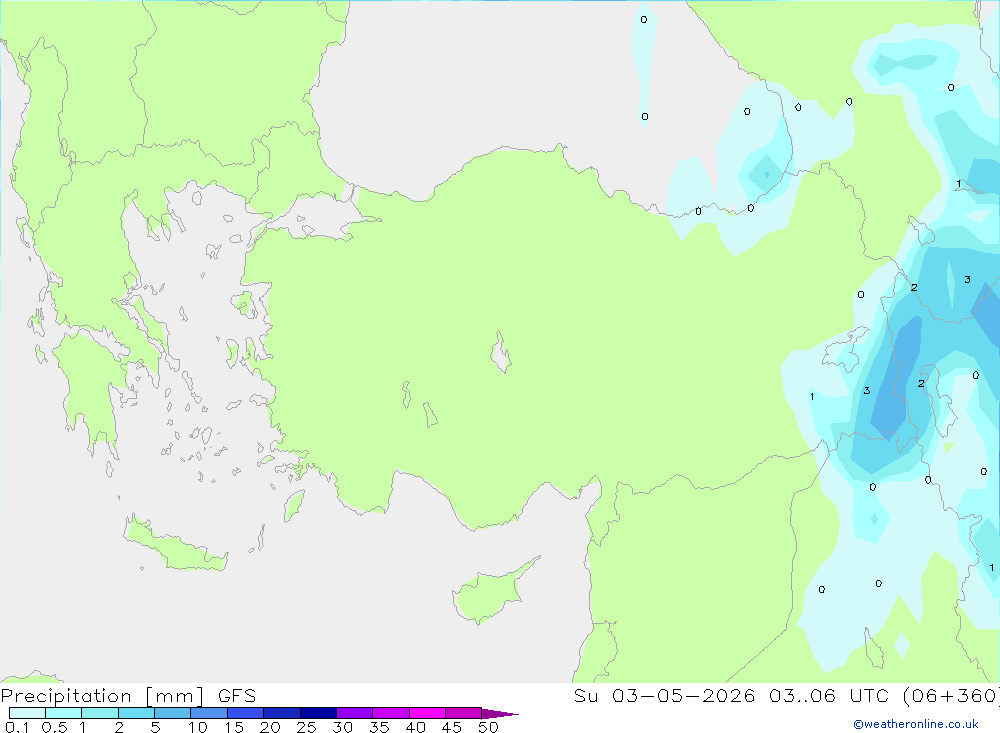This screenshot has height=733, width=1000.
Task: Pick the 10–15 mm blue legend swatch
Action: [209, 713]
